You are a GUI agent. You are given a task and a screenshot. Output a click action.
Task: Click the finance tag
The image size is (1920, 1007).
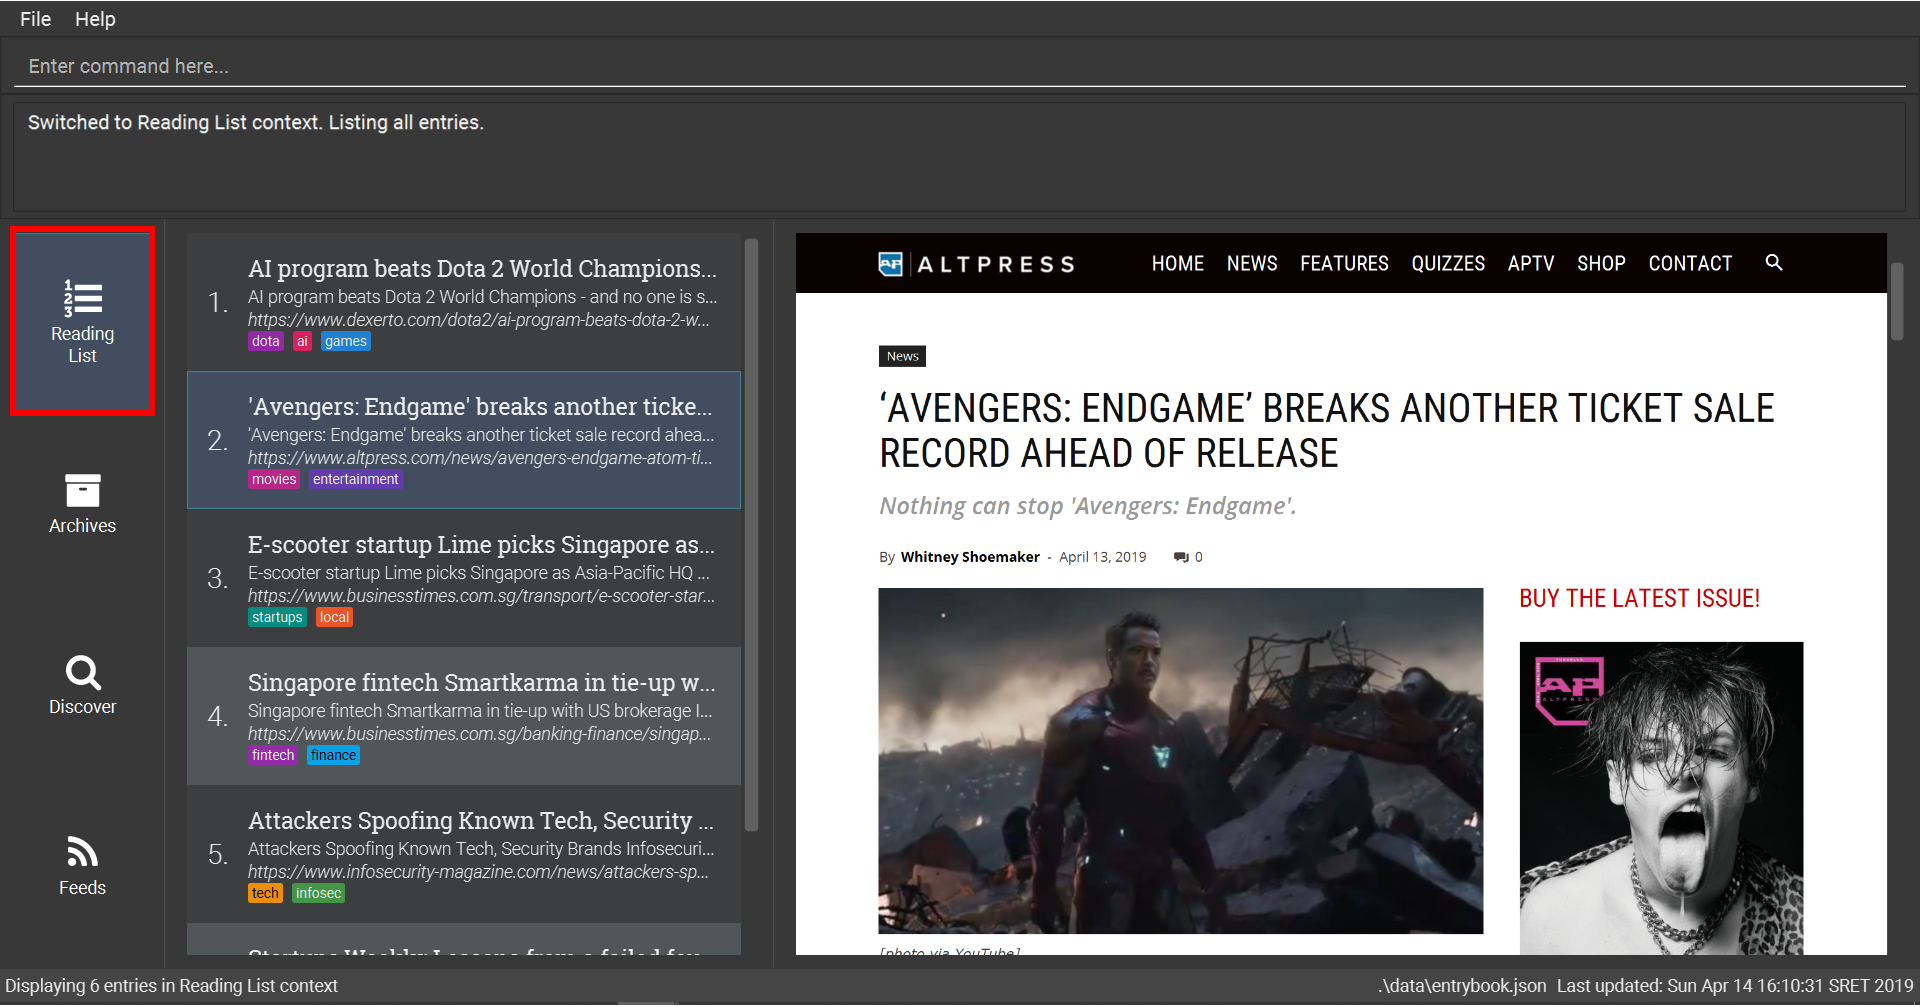point(333,755)
